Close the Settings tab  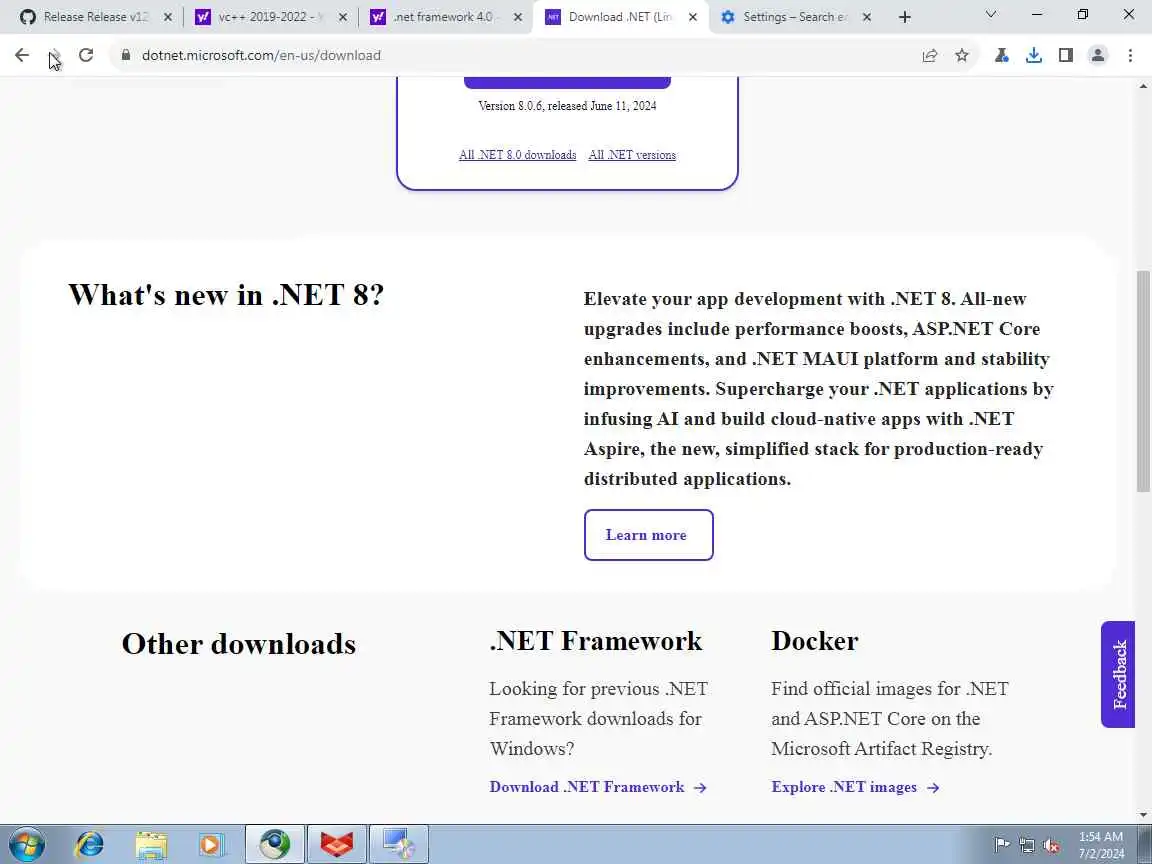coord(867,17)
